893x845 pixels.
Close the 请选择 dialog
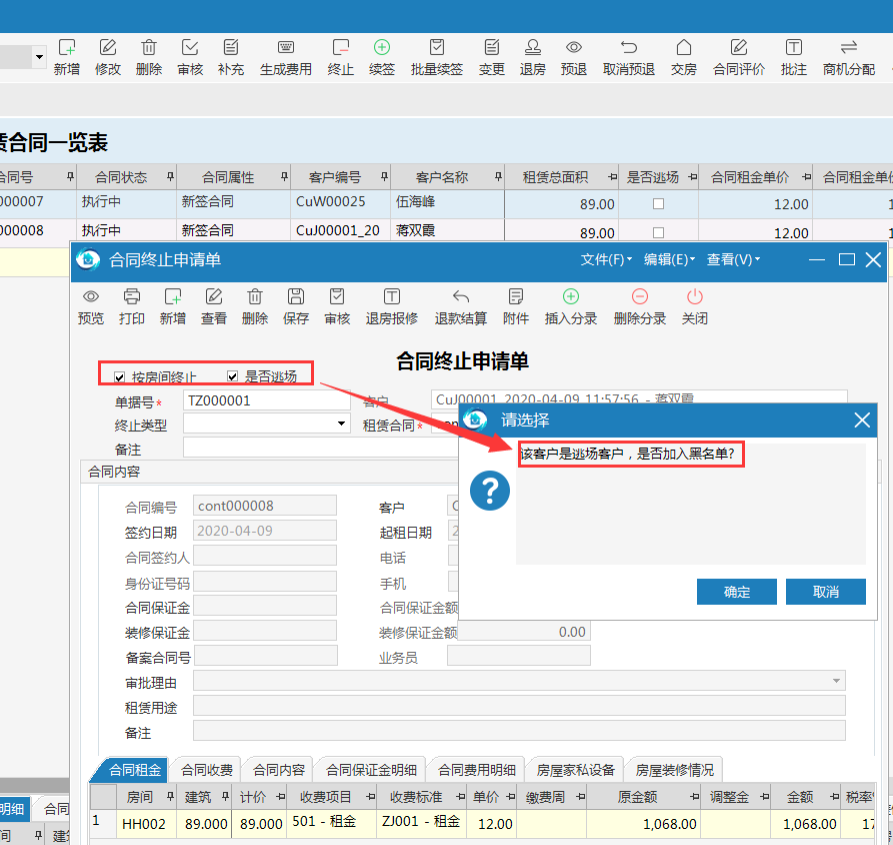pyautogui.click(x=862, y=420)
